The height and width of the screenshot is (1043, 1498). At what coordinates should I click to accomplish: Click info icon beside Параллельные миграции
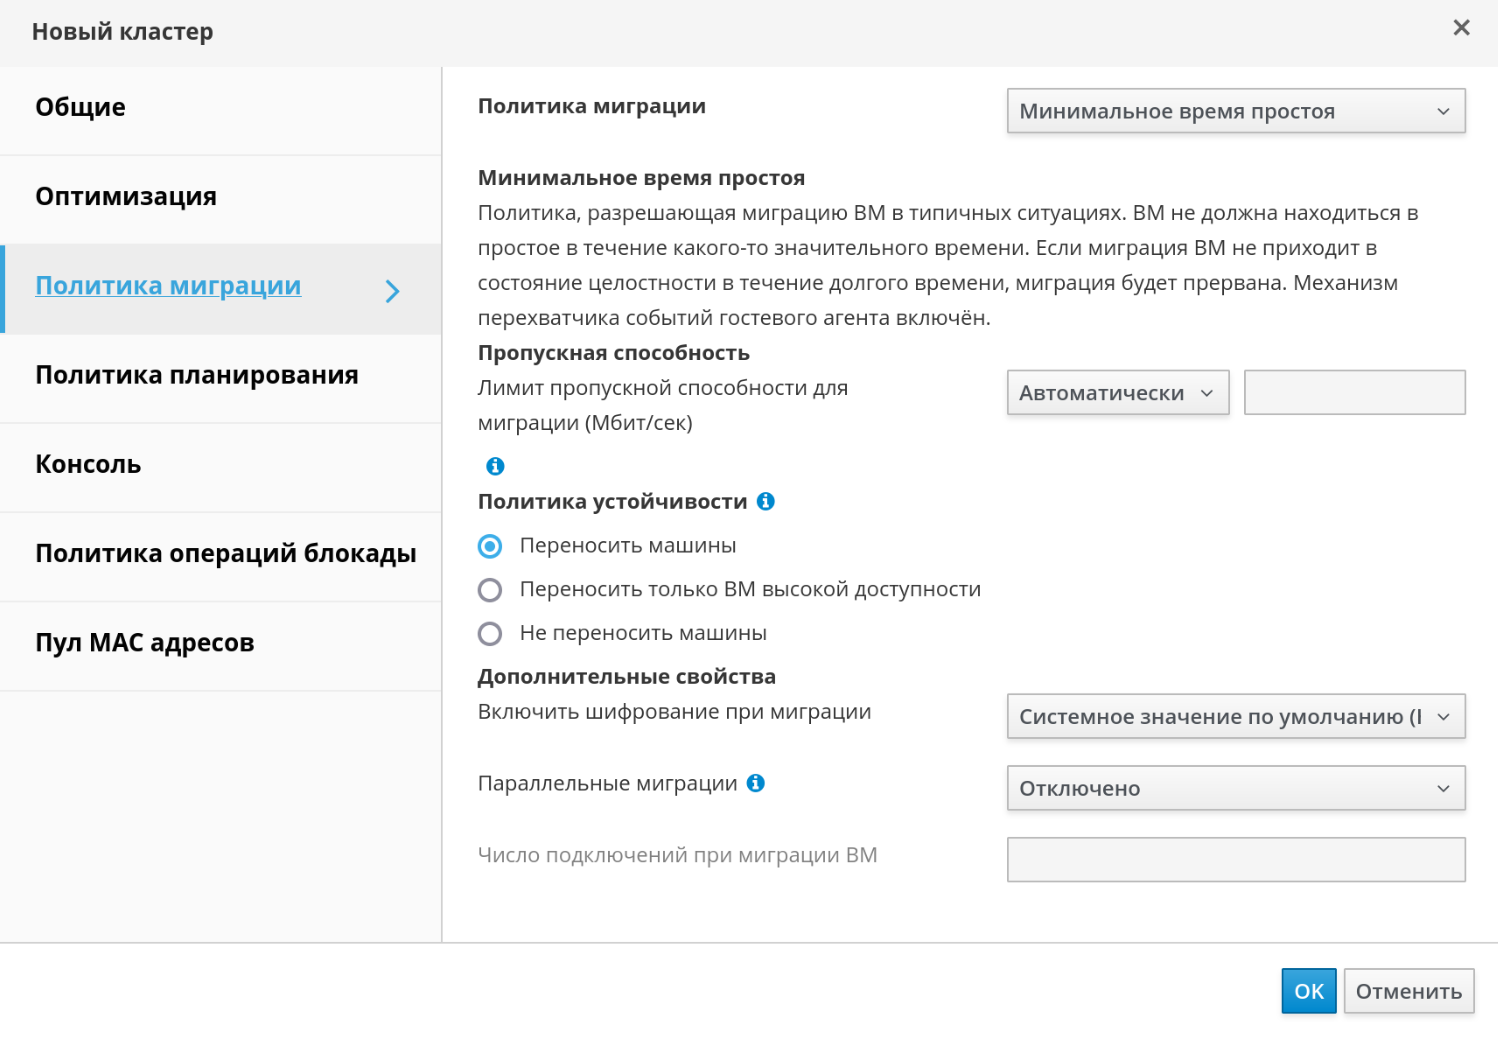(x=756, y=783)
